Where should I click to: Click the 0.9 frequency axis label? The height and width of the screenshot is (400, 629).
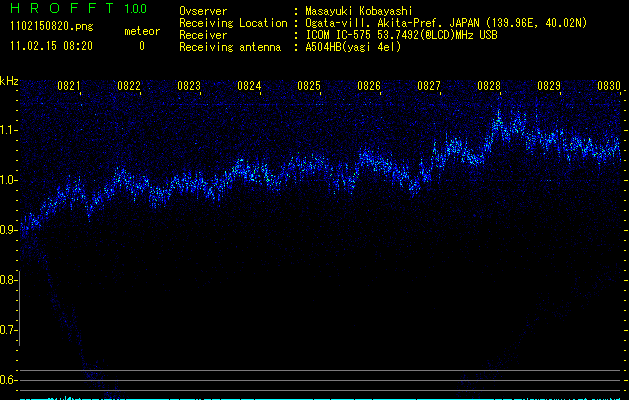[x=7, y=230]
